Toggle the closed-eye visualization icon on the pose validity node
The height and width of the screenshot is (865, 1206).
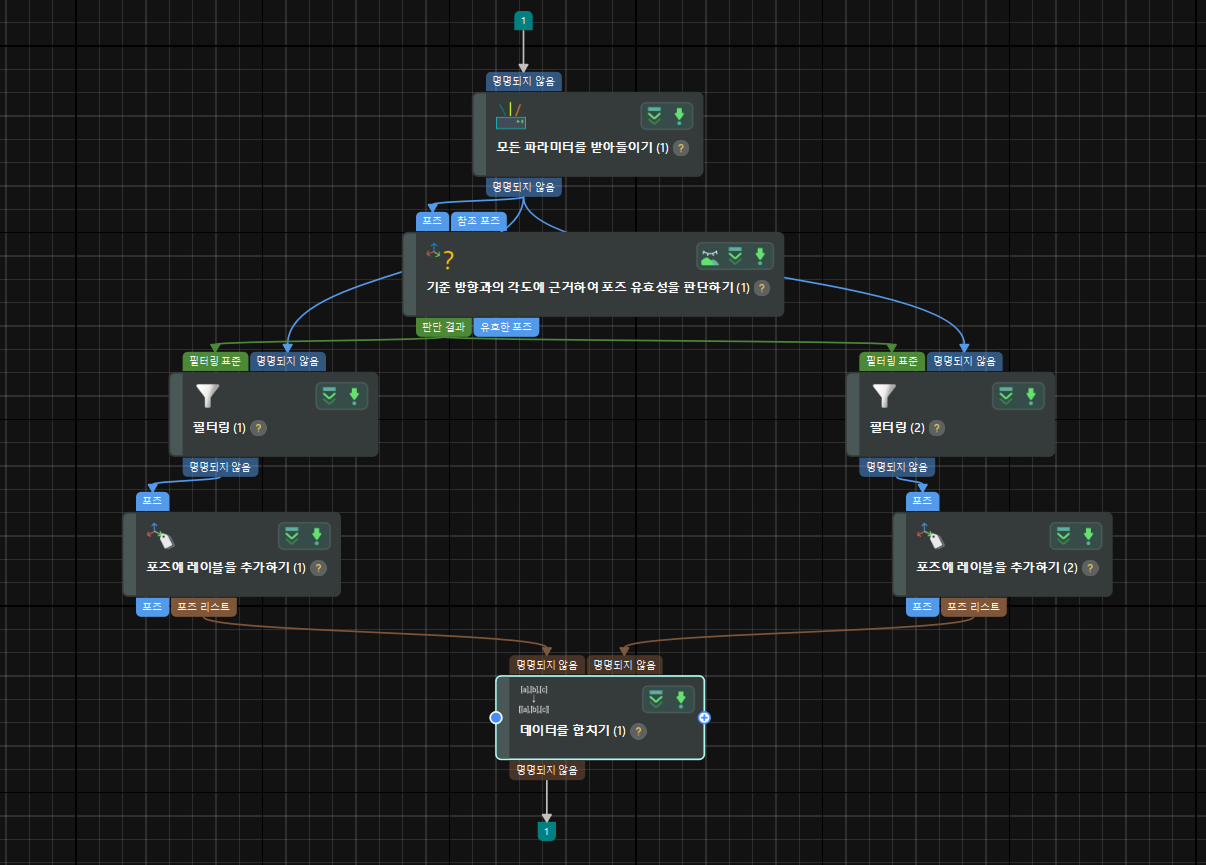pos(710,256)
